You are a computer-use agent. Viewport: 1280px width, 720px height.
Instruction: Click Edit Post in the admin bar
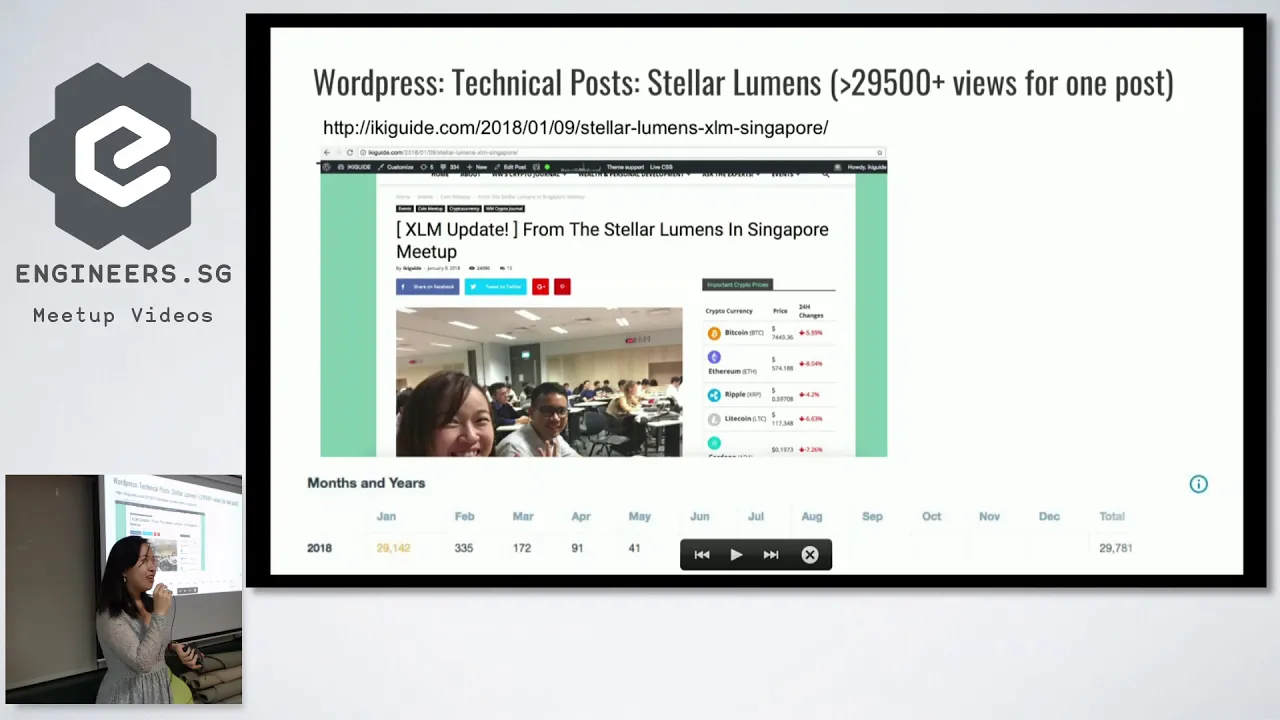pyautogui.click(x=510, y=167)
